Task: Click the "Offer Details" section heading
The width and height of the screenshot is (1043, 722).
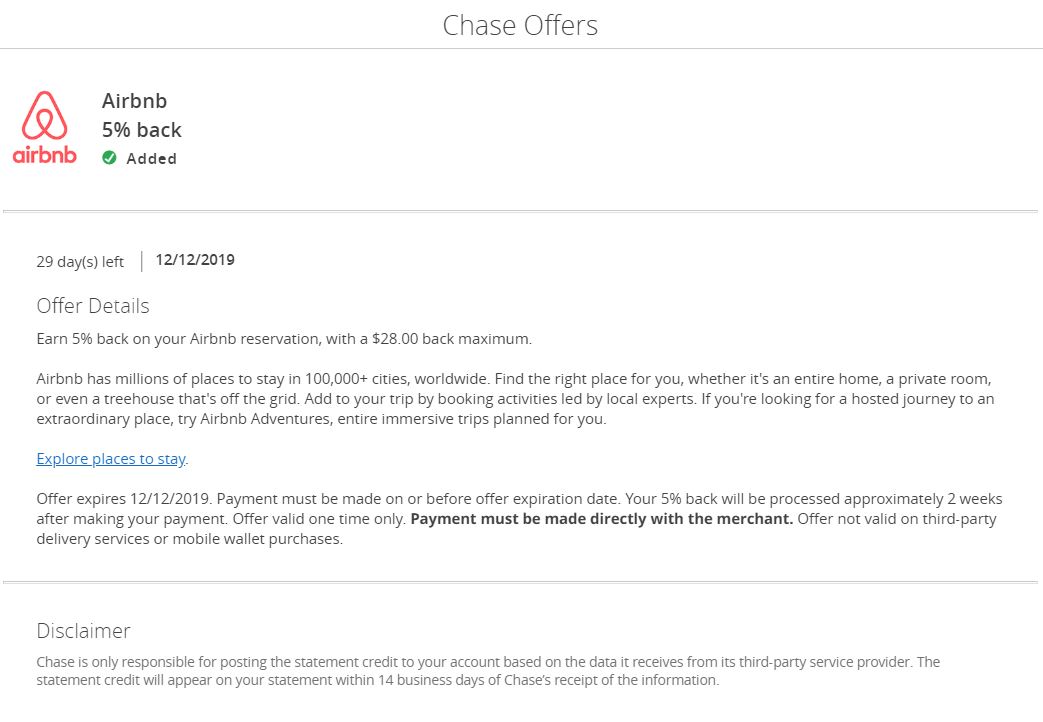Action: [x=93, y=306]
